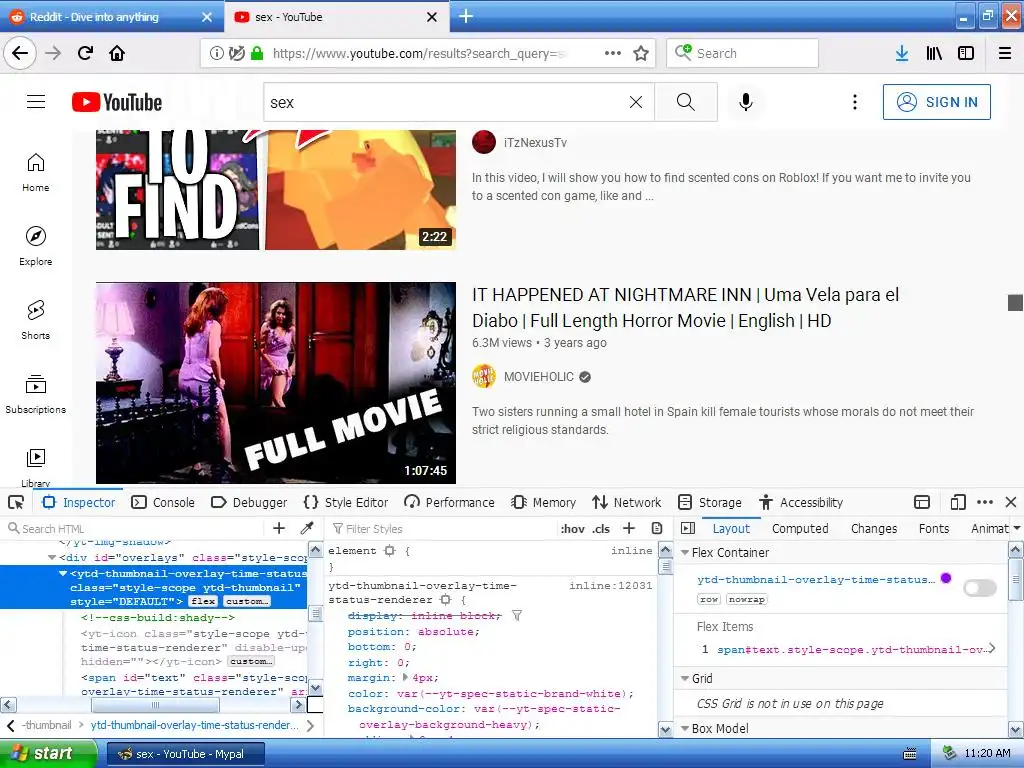
Task: Click the Windows start button
Action: (x=48, y=754)
